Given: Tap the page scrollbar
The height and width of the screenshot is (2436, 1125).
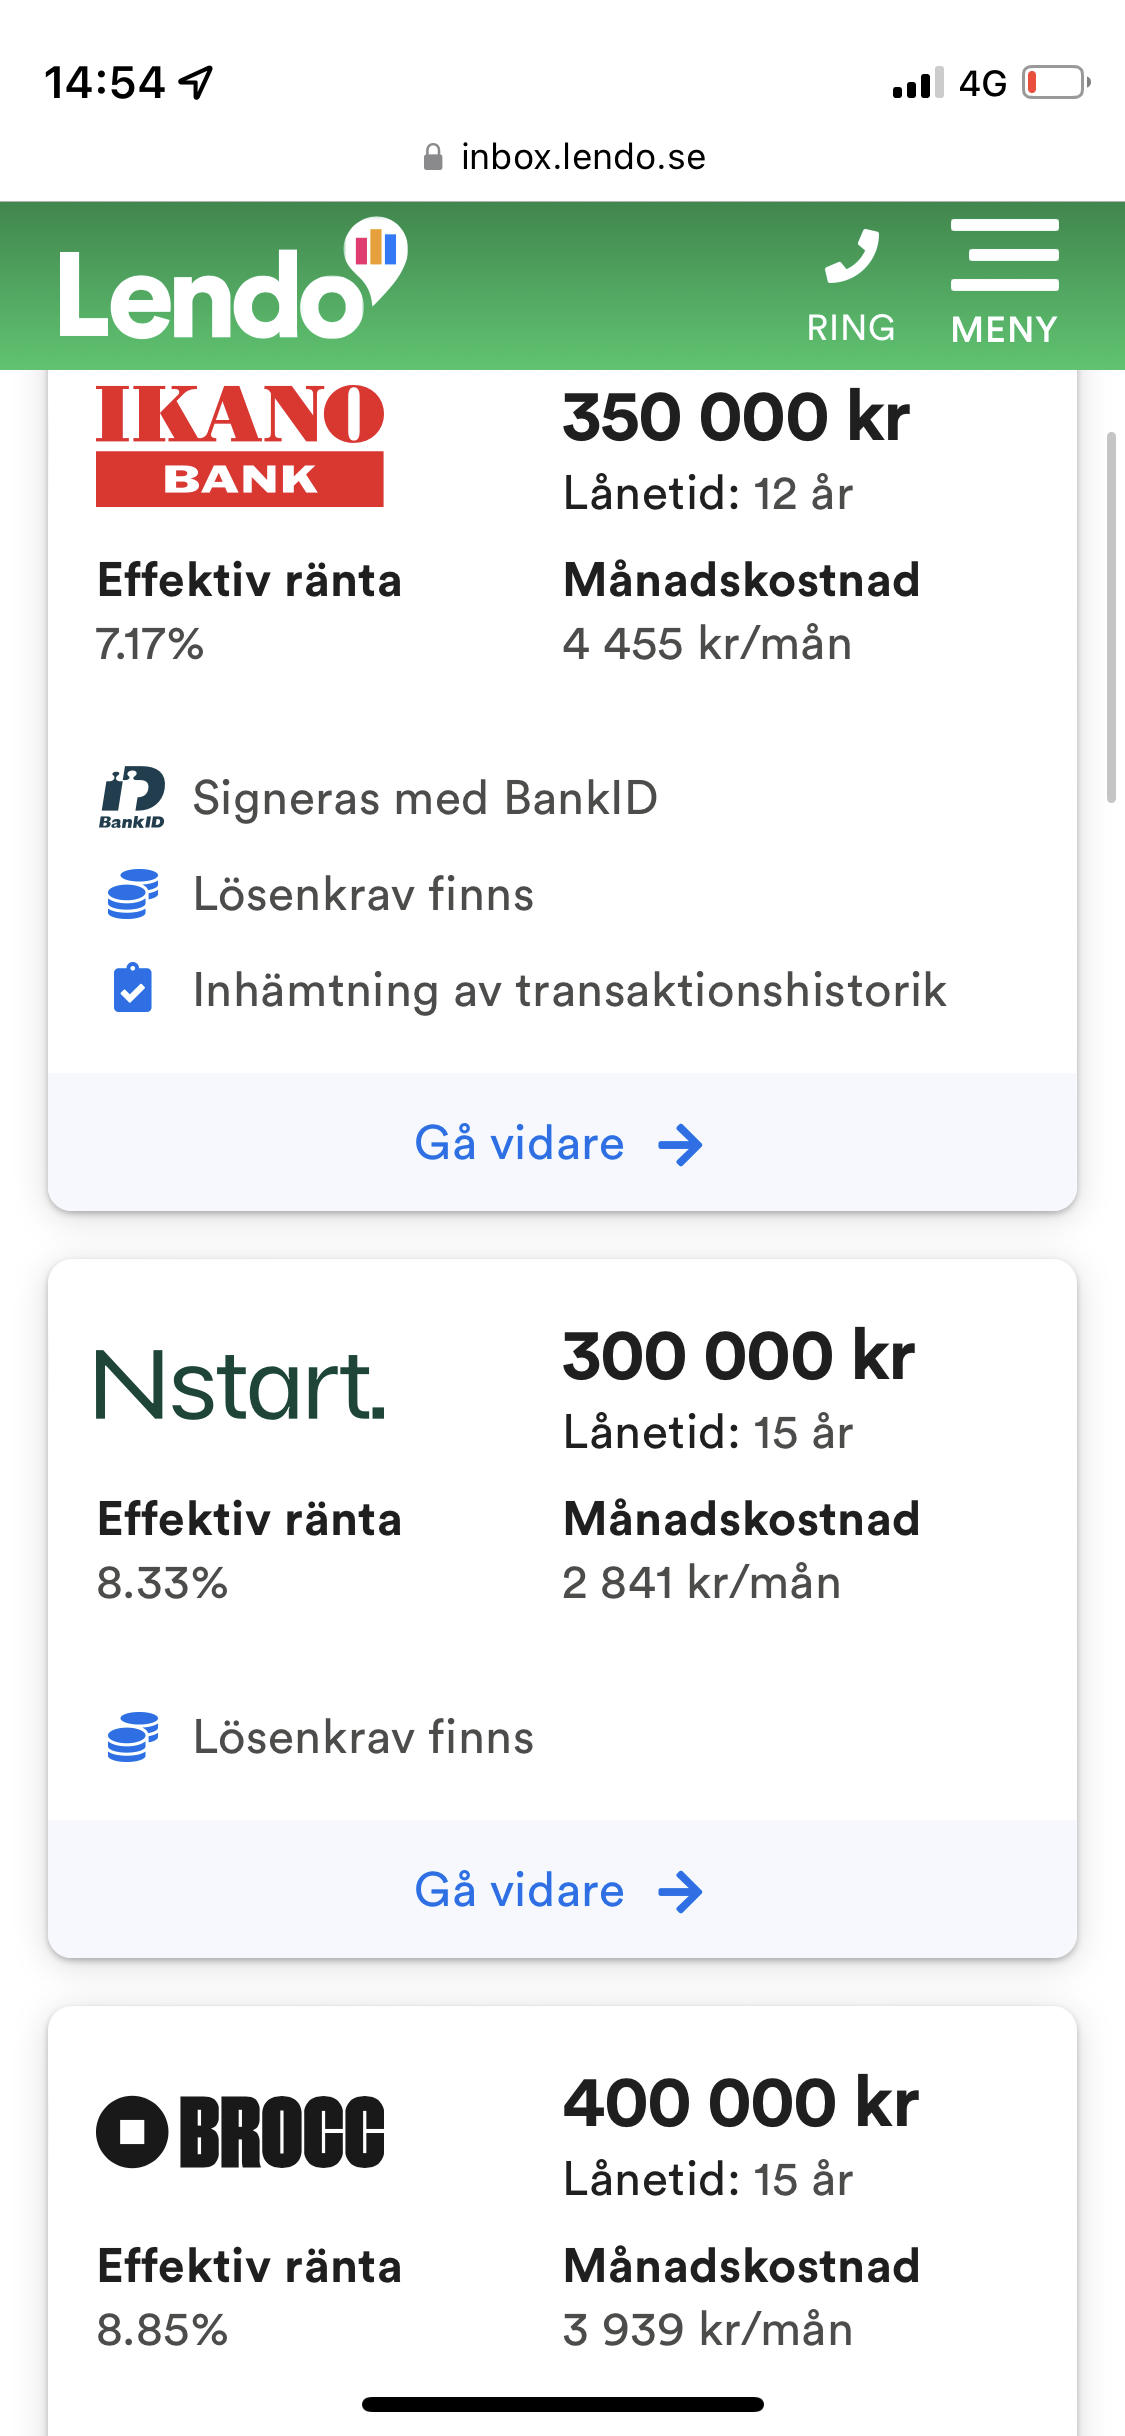Looking at the screenshot, I should 1110,617.
